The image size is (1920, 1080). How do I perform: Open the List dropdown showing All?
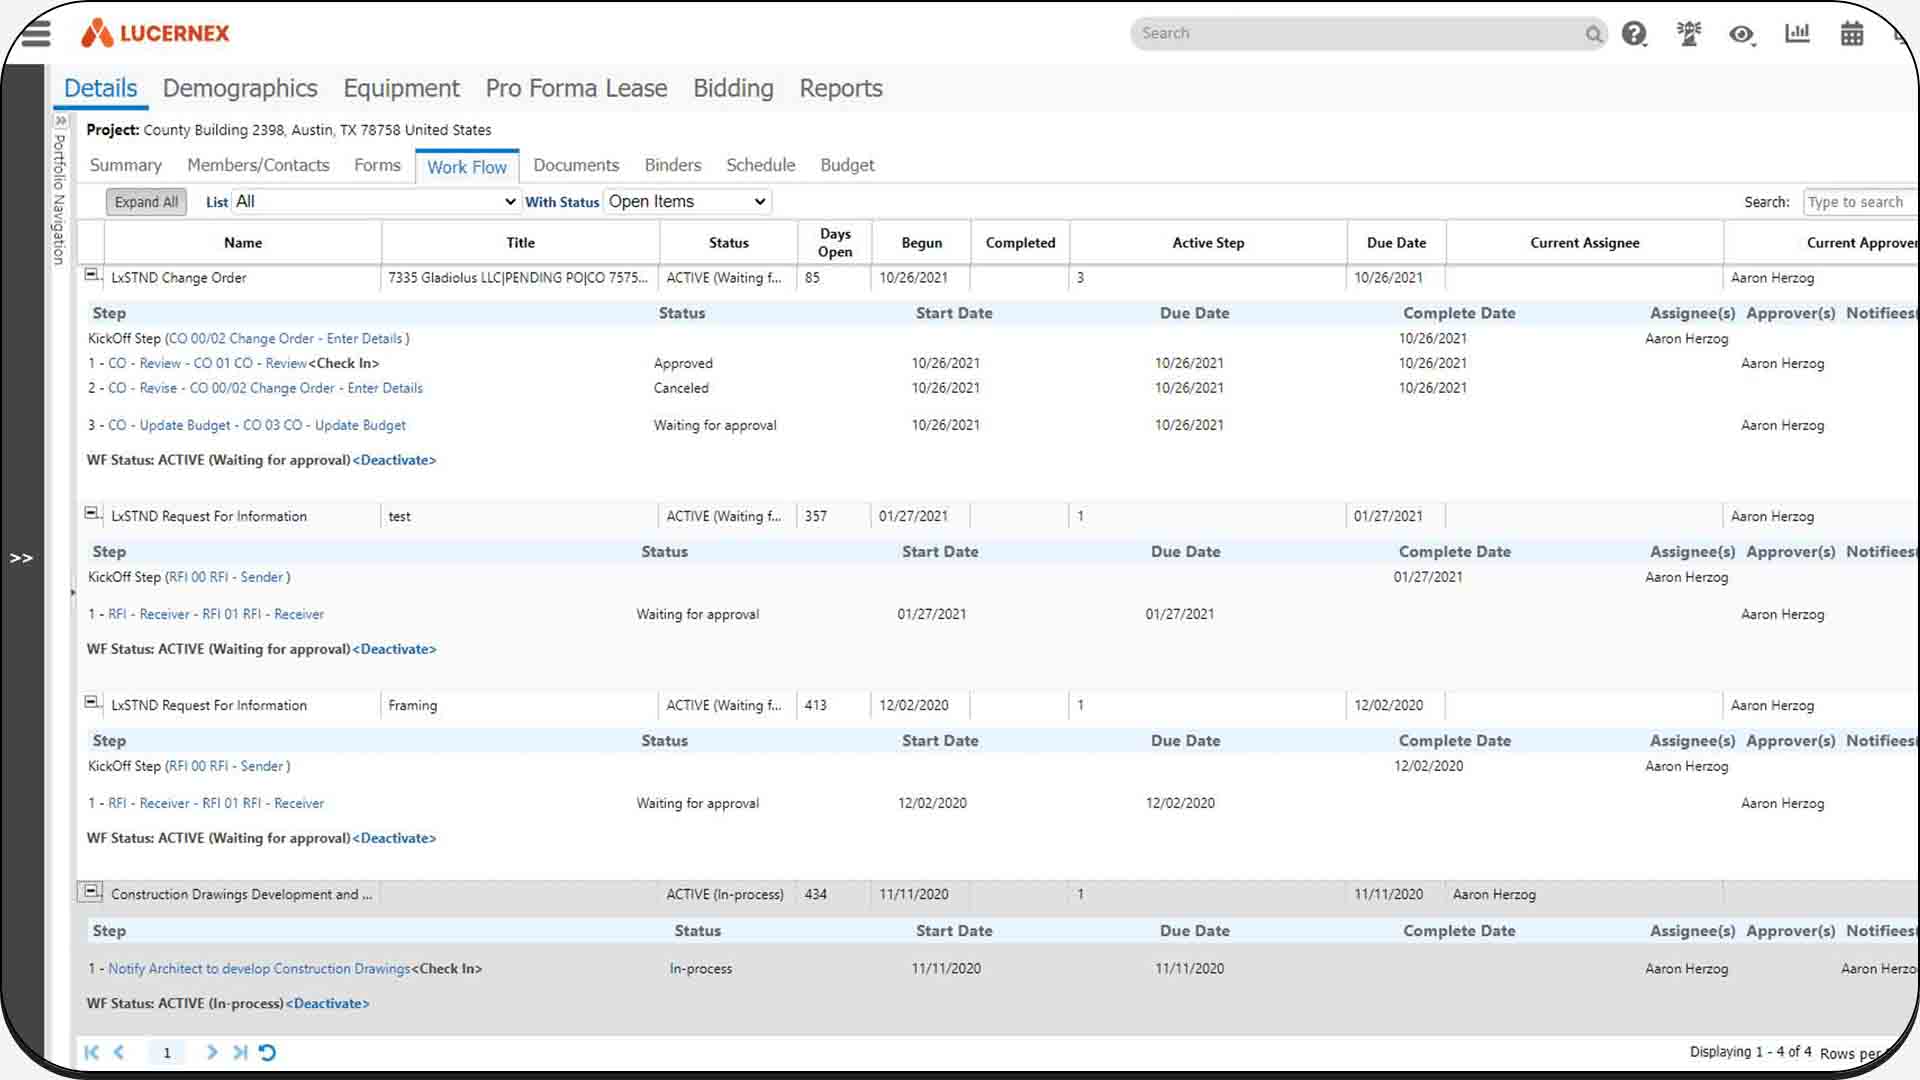click(x=375, y=201)
